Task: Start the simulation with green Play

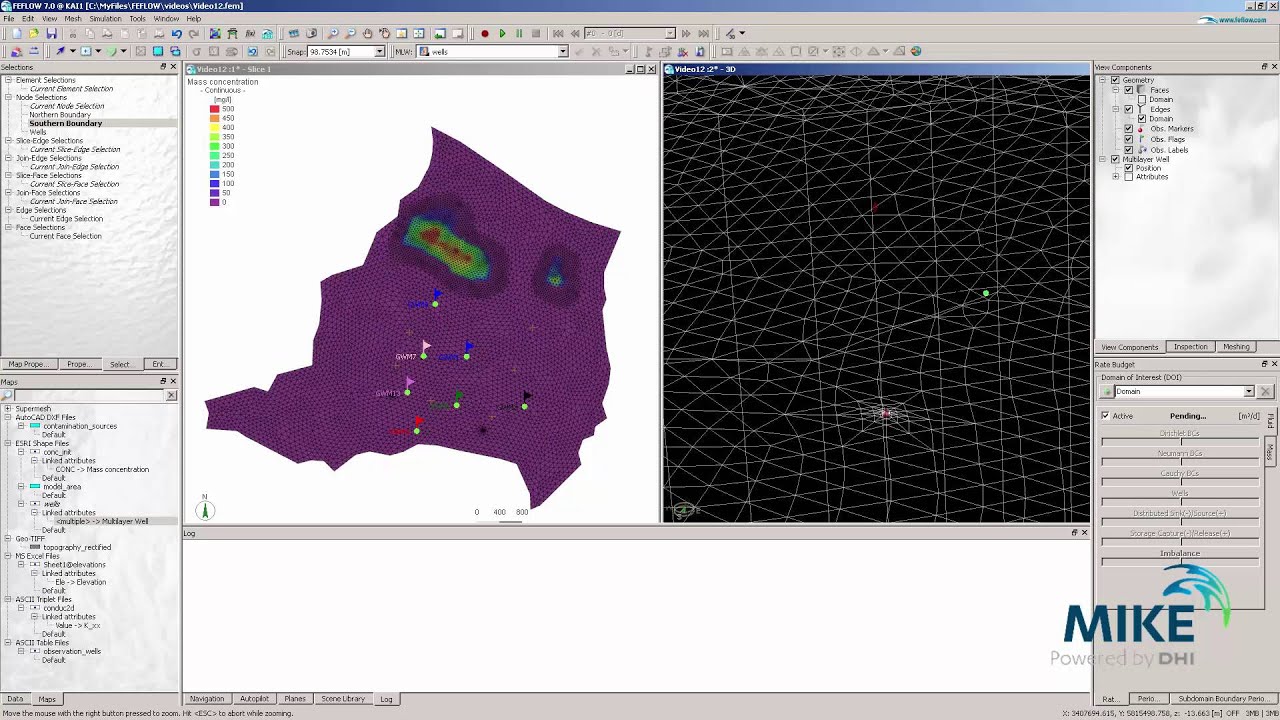Action: (502, 33)
